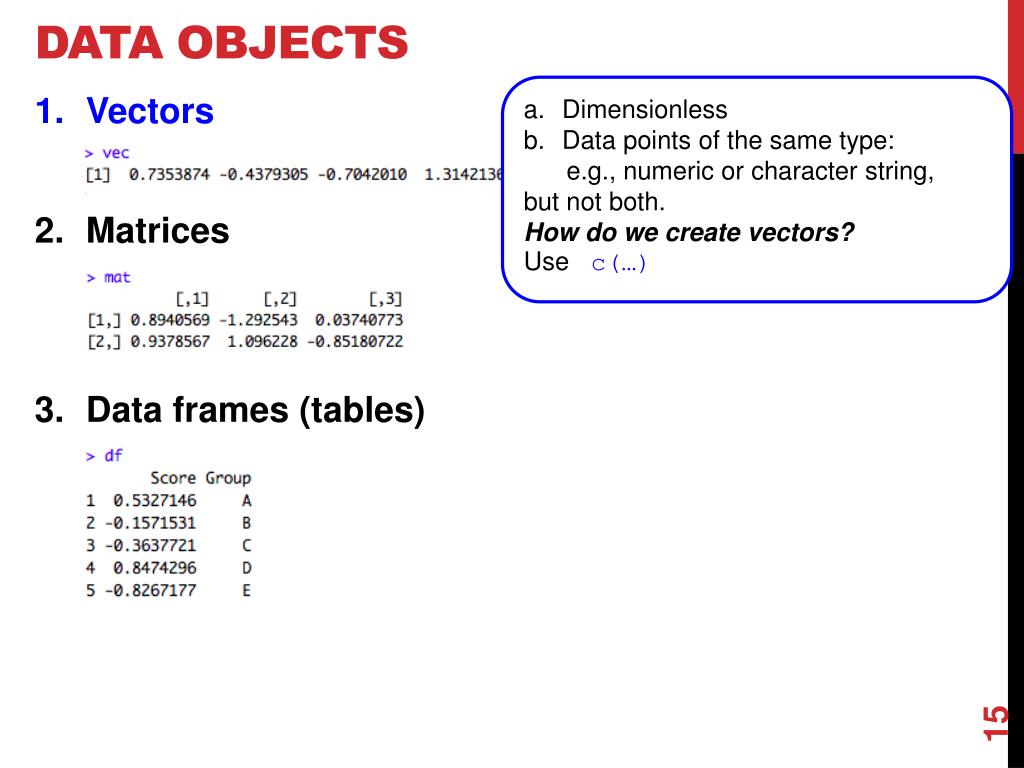The height and width of the screenshot is (768, 1024).
Task: Click the Data frames (tables) heading
Action: point(255,410)
